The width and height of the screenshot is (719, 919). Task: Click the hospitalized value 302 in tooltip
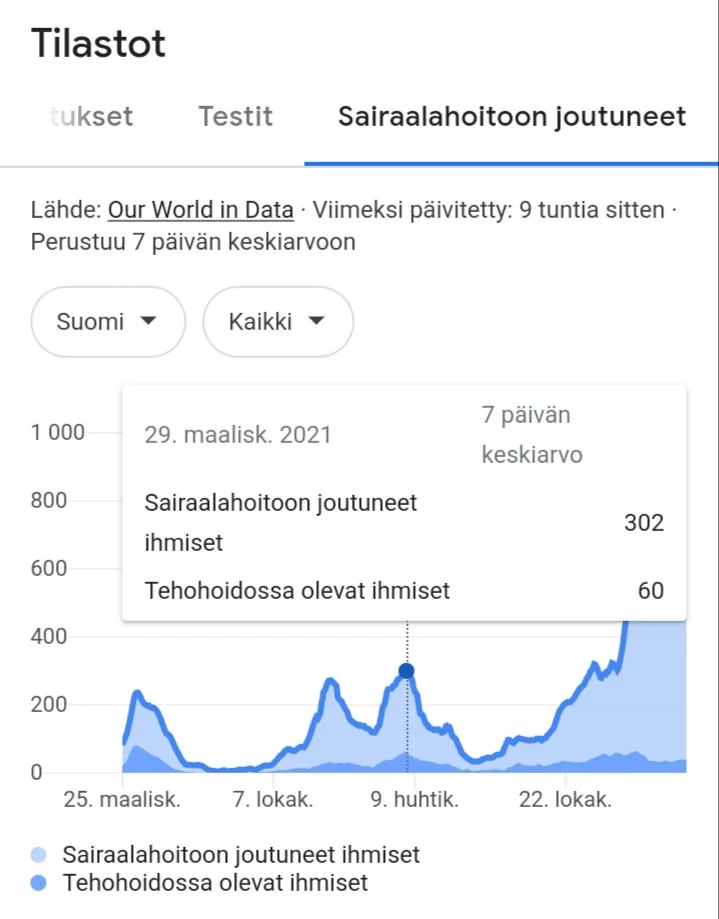643,522
